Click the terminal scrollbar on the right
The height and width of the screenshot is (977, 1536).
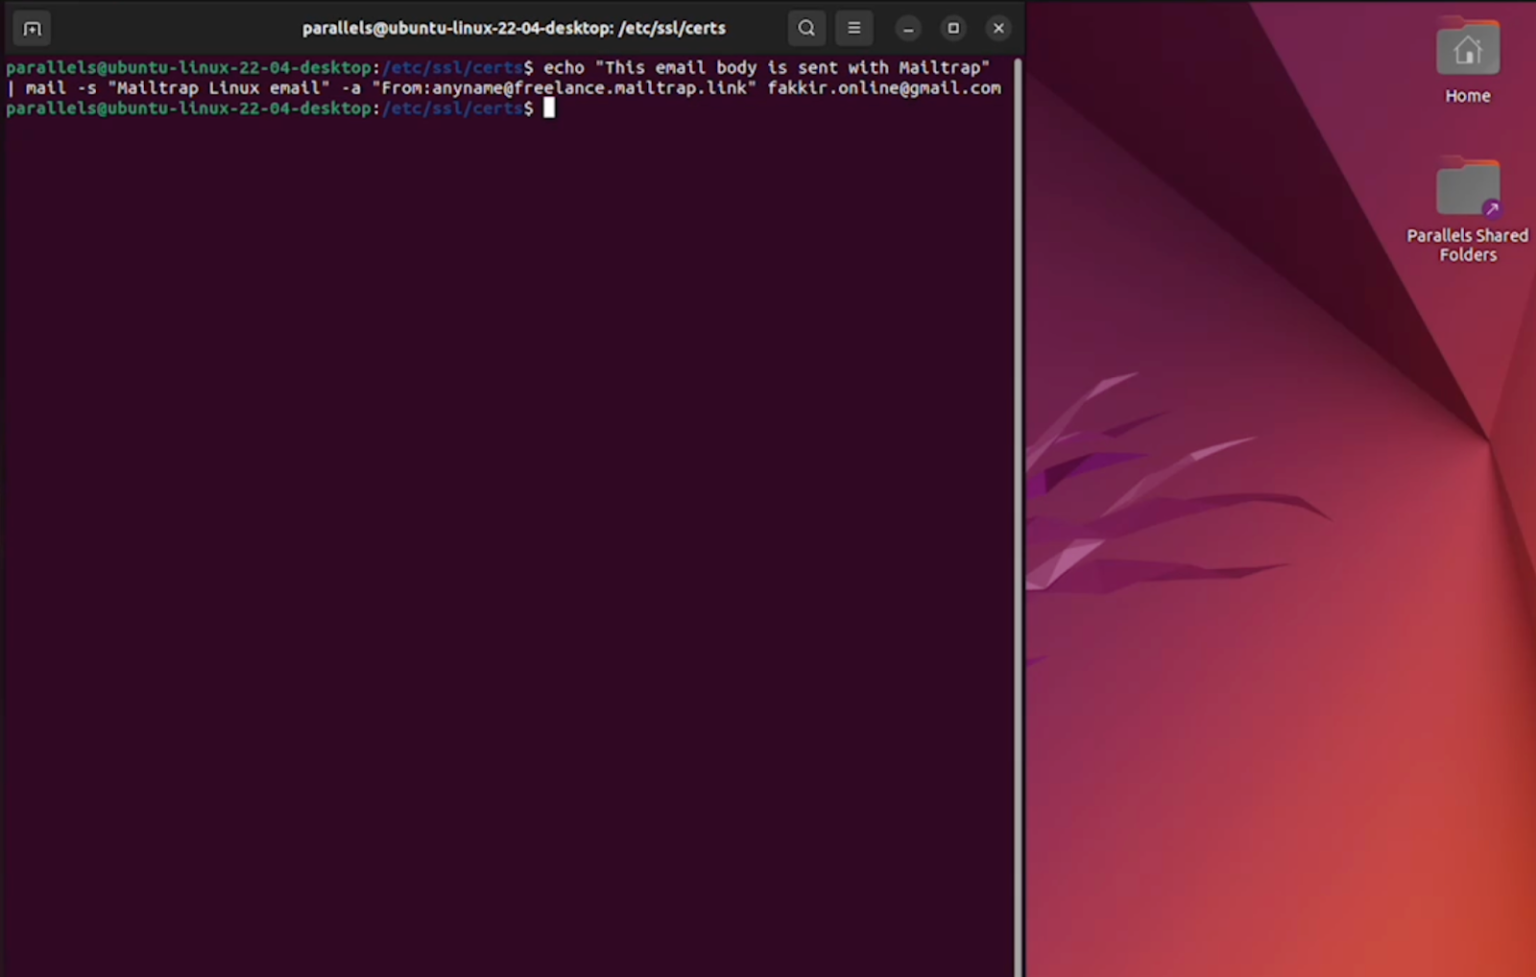pyautogui.click(x=1018, y=300)
